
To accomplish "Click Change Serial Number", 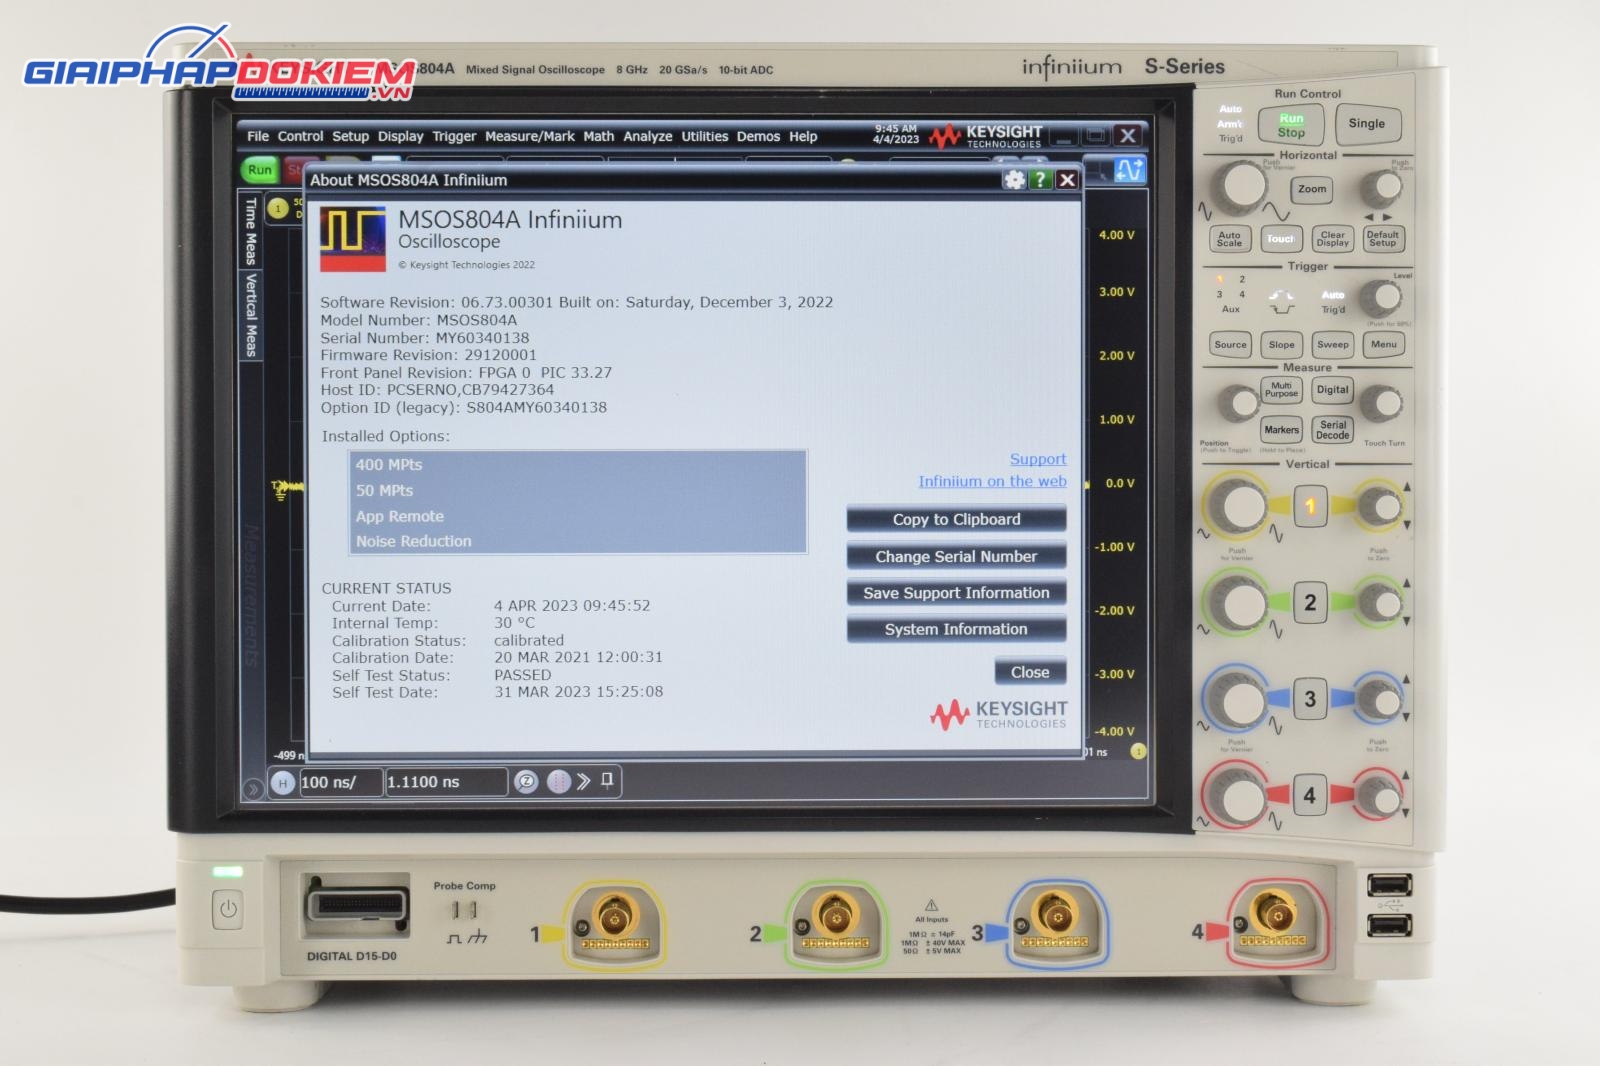I will coord(956,556).
